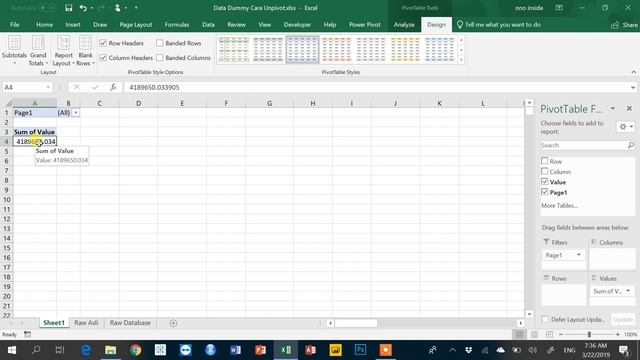Enable Banded Columns
640x360 pixels.
point(160,58)
